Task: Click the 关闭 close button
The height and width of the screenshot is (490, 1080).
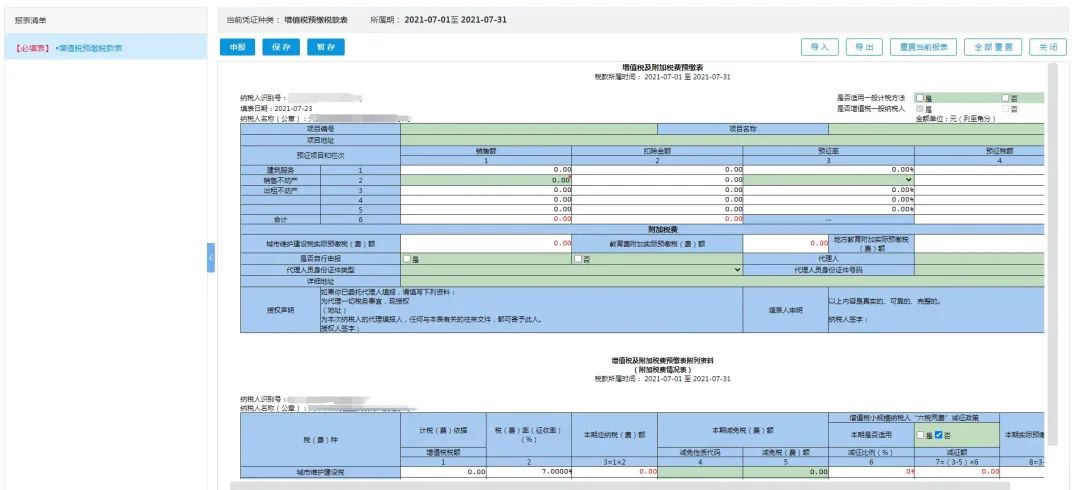Action: click(1048, 47)
